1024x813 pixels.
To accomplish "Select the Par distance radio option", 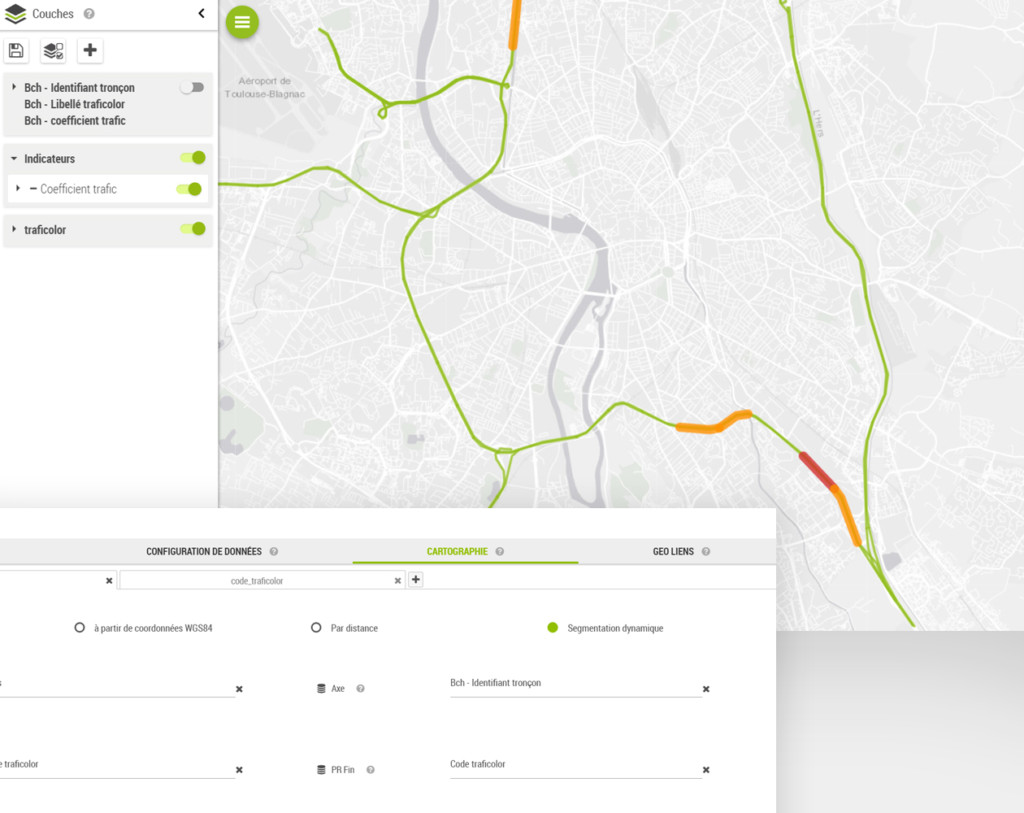I will pos(316,628).
